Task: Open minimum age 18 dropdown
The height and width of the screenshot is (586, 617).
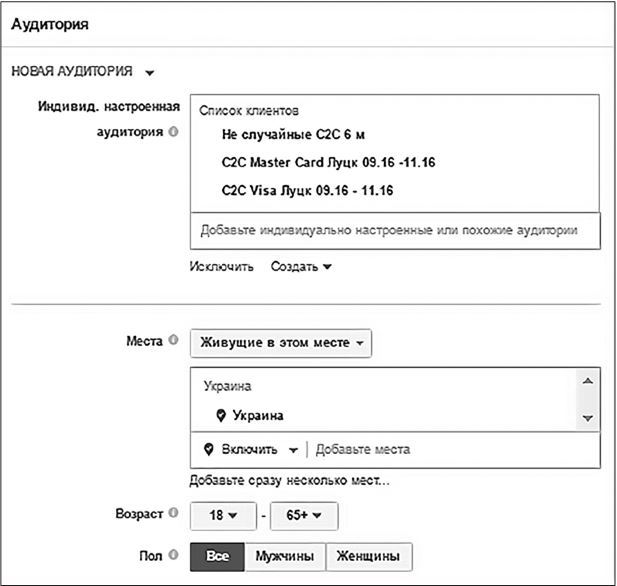Action: click(223, 516)
